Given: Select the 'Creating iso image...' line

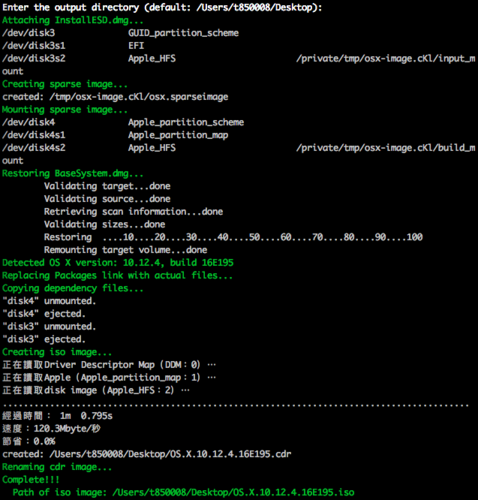Looking at the screenshot, I should pos(57,352).
